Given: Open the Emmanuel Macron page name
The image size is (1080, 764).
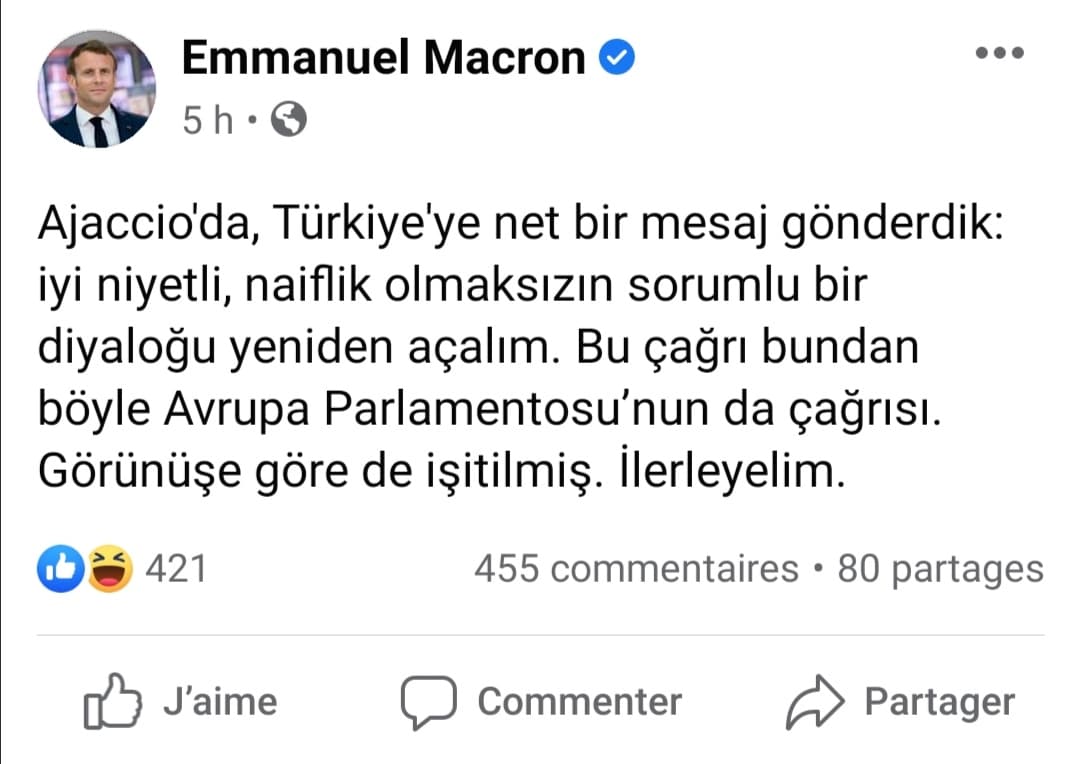Looking at the screenshot, I should (x=383, y=60).
